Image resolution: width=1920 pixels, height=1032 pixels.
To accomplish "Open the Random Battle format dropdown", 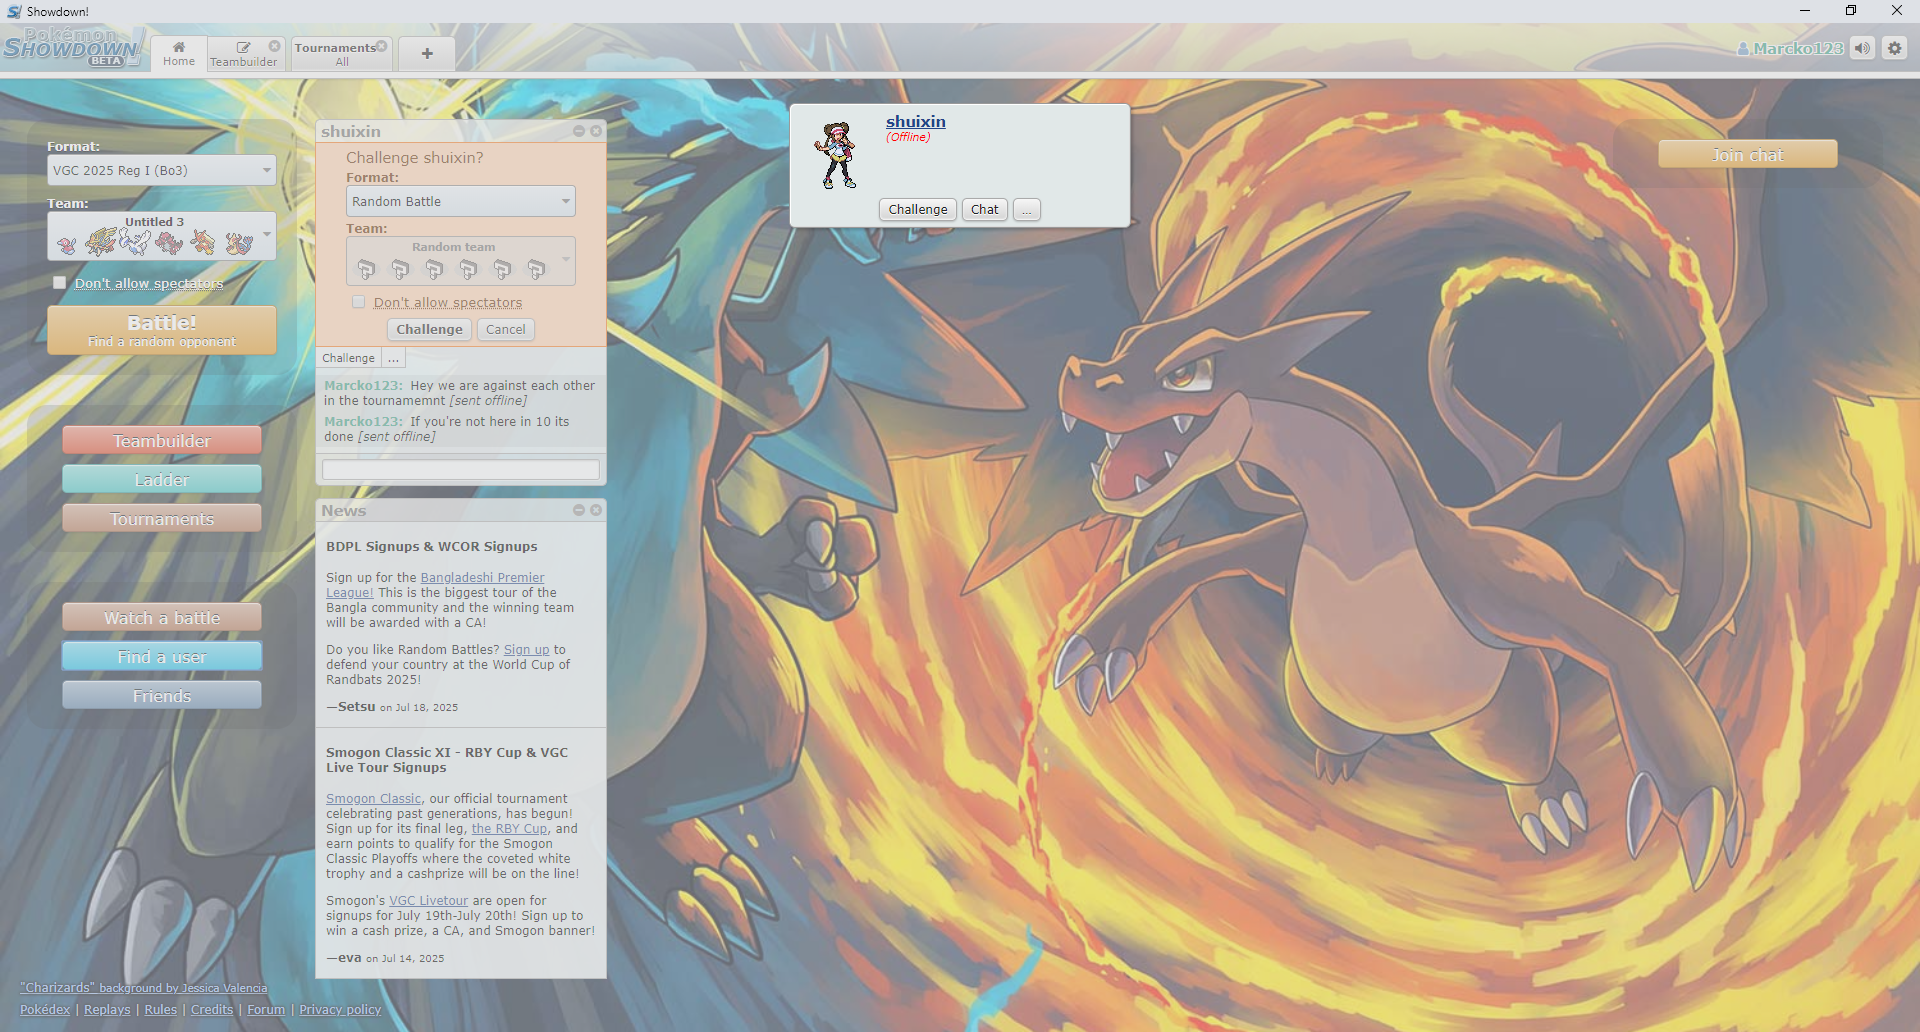I will coord(461,201).
